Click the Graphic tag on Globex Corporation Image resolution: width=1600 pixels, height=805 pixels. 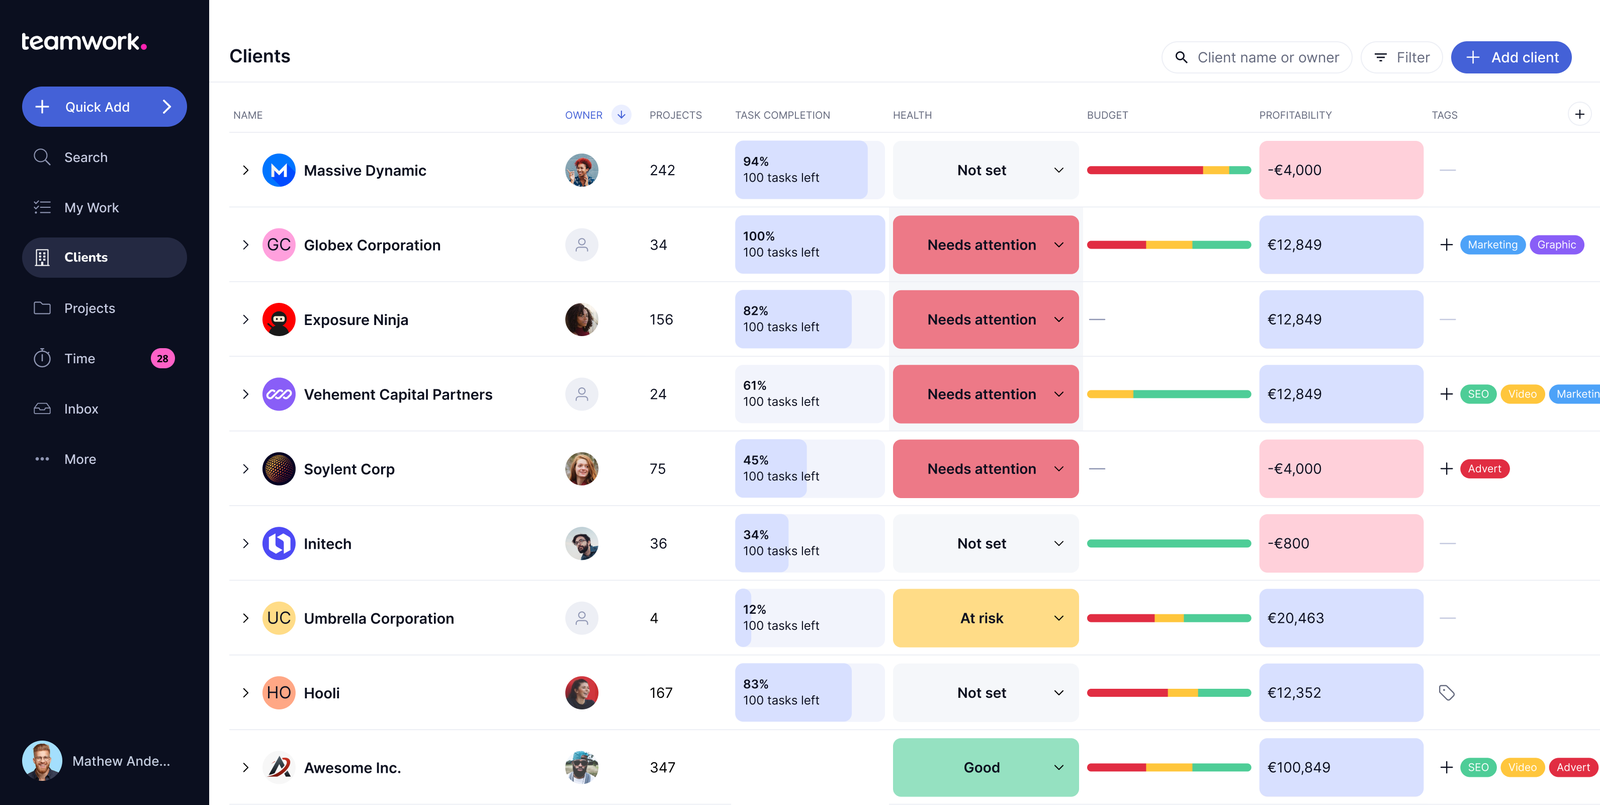pyautogui.click(x=1557, y=245)
